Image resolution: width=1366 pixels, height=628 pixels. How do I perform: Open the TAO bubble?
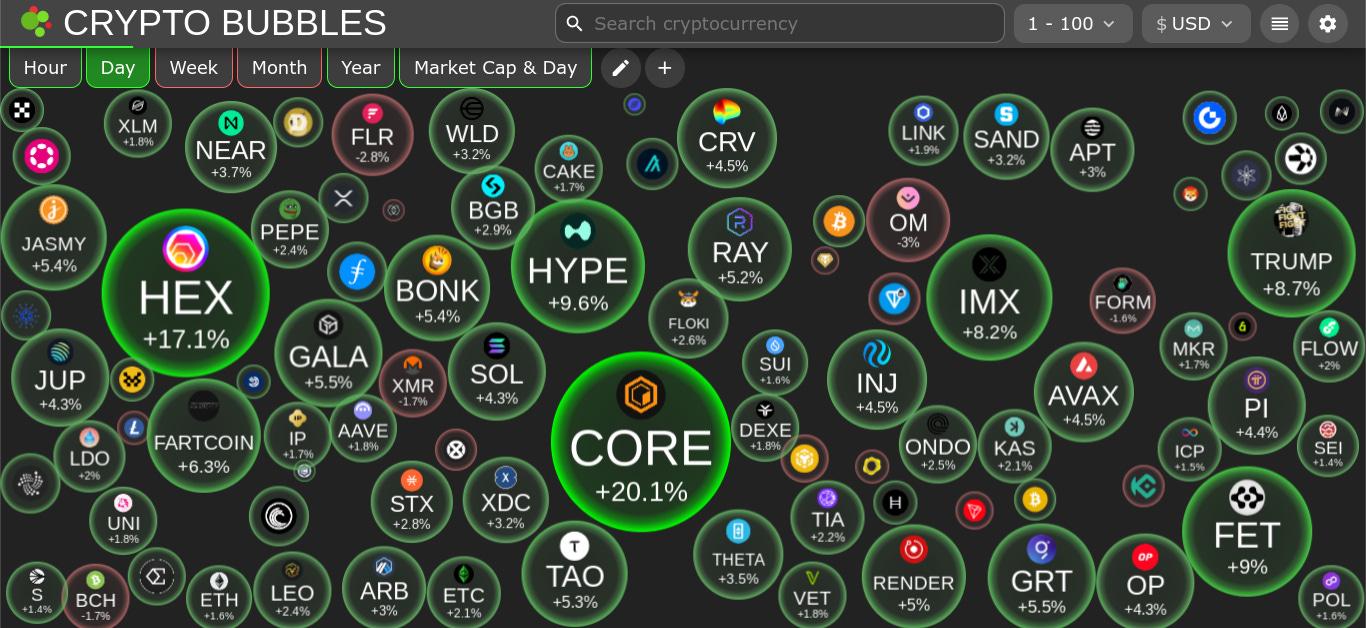(575, 573)
